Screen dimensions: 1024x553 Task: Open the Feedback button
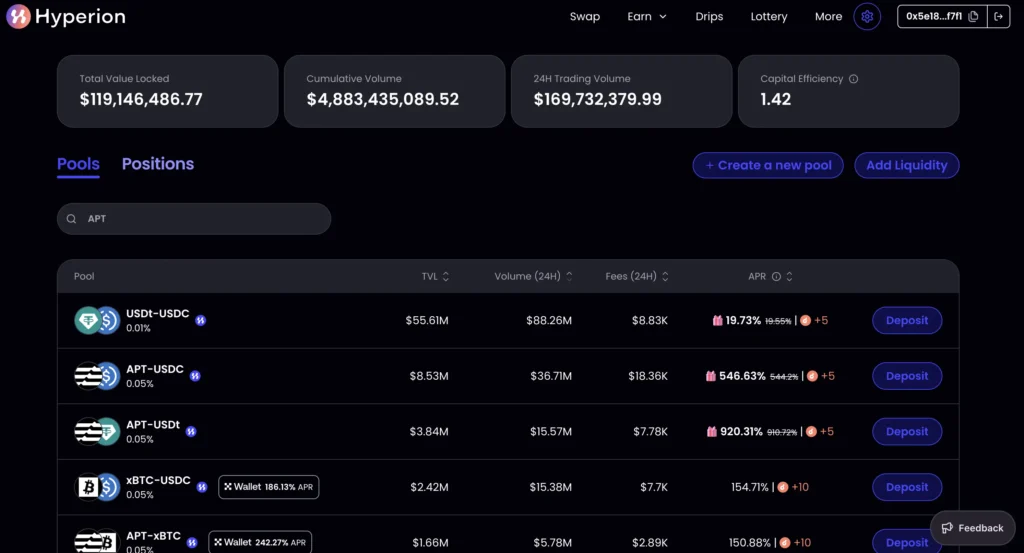[972, 528]
